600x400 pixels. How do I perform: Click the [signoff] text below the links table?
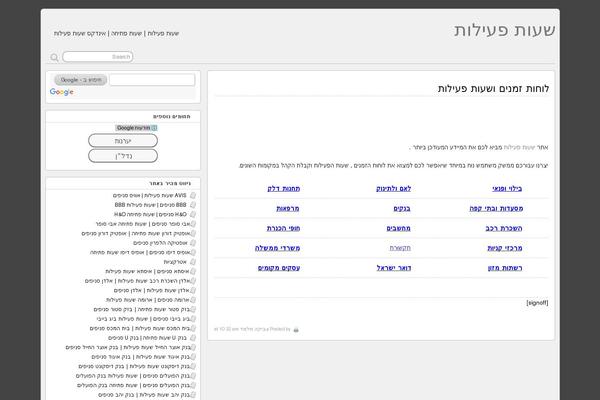[x=537, y=303]
